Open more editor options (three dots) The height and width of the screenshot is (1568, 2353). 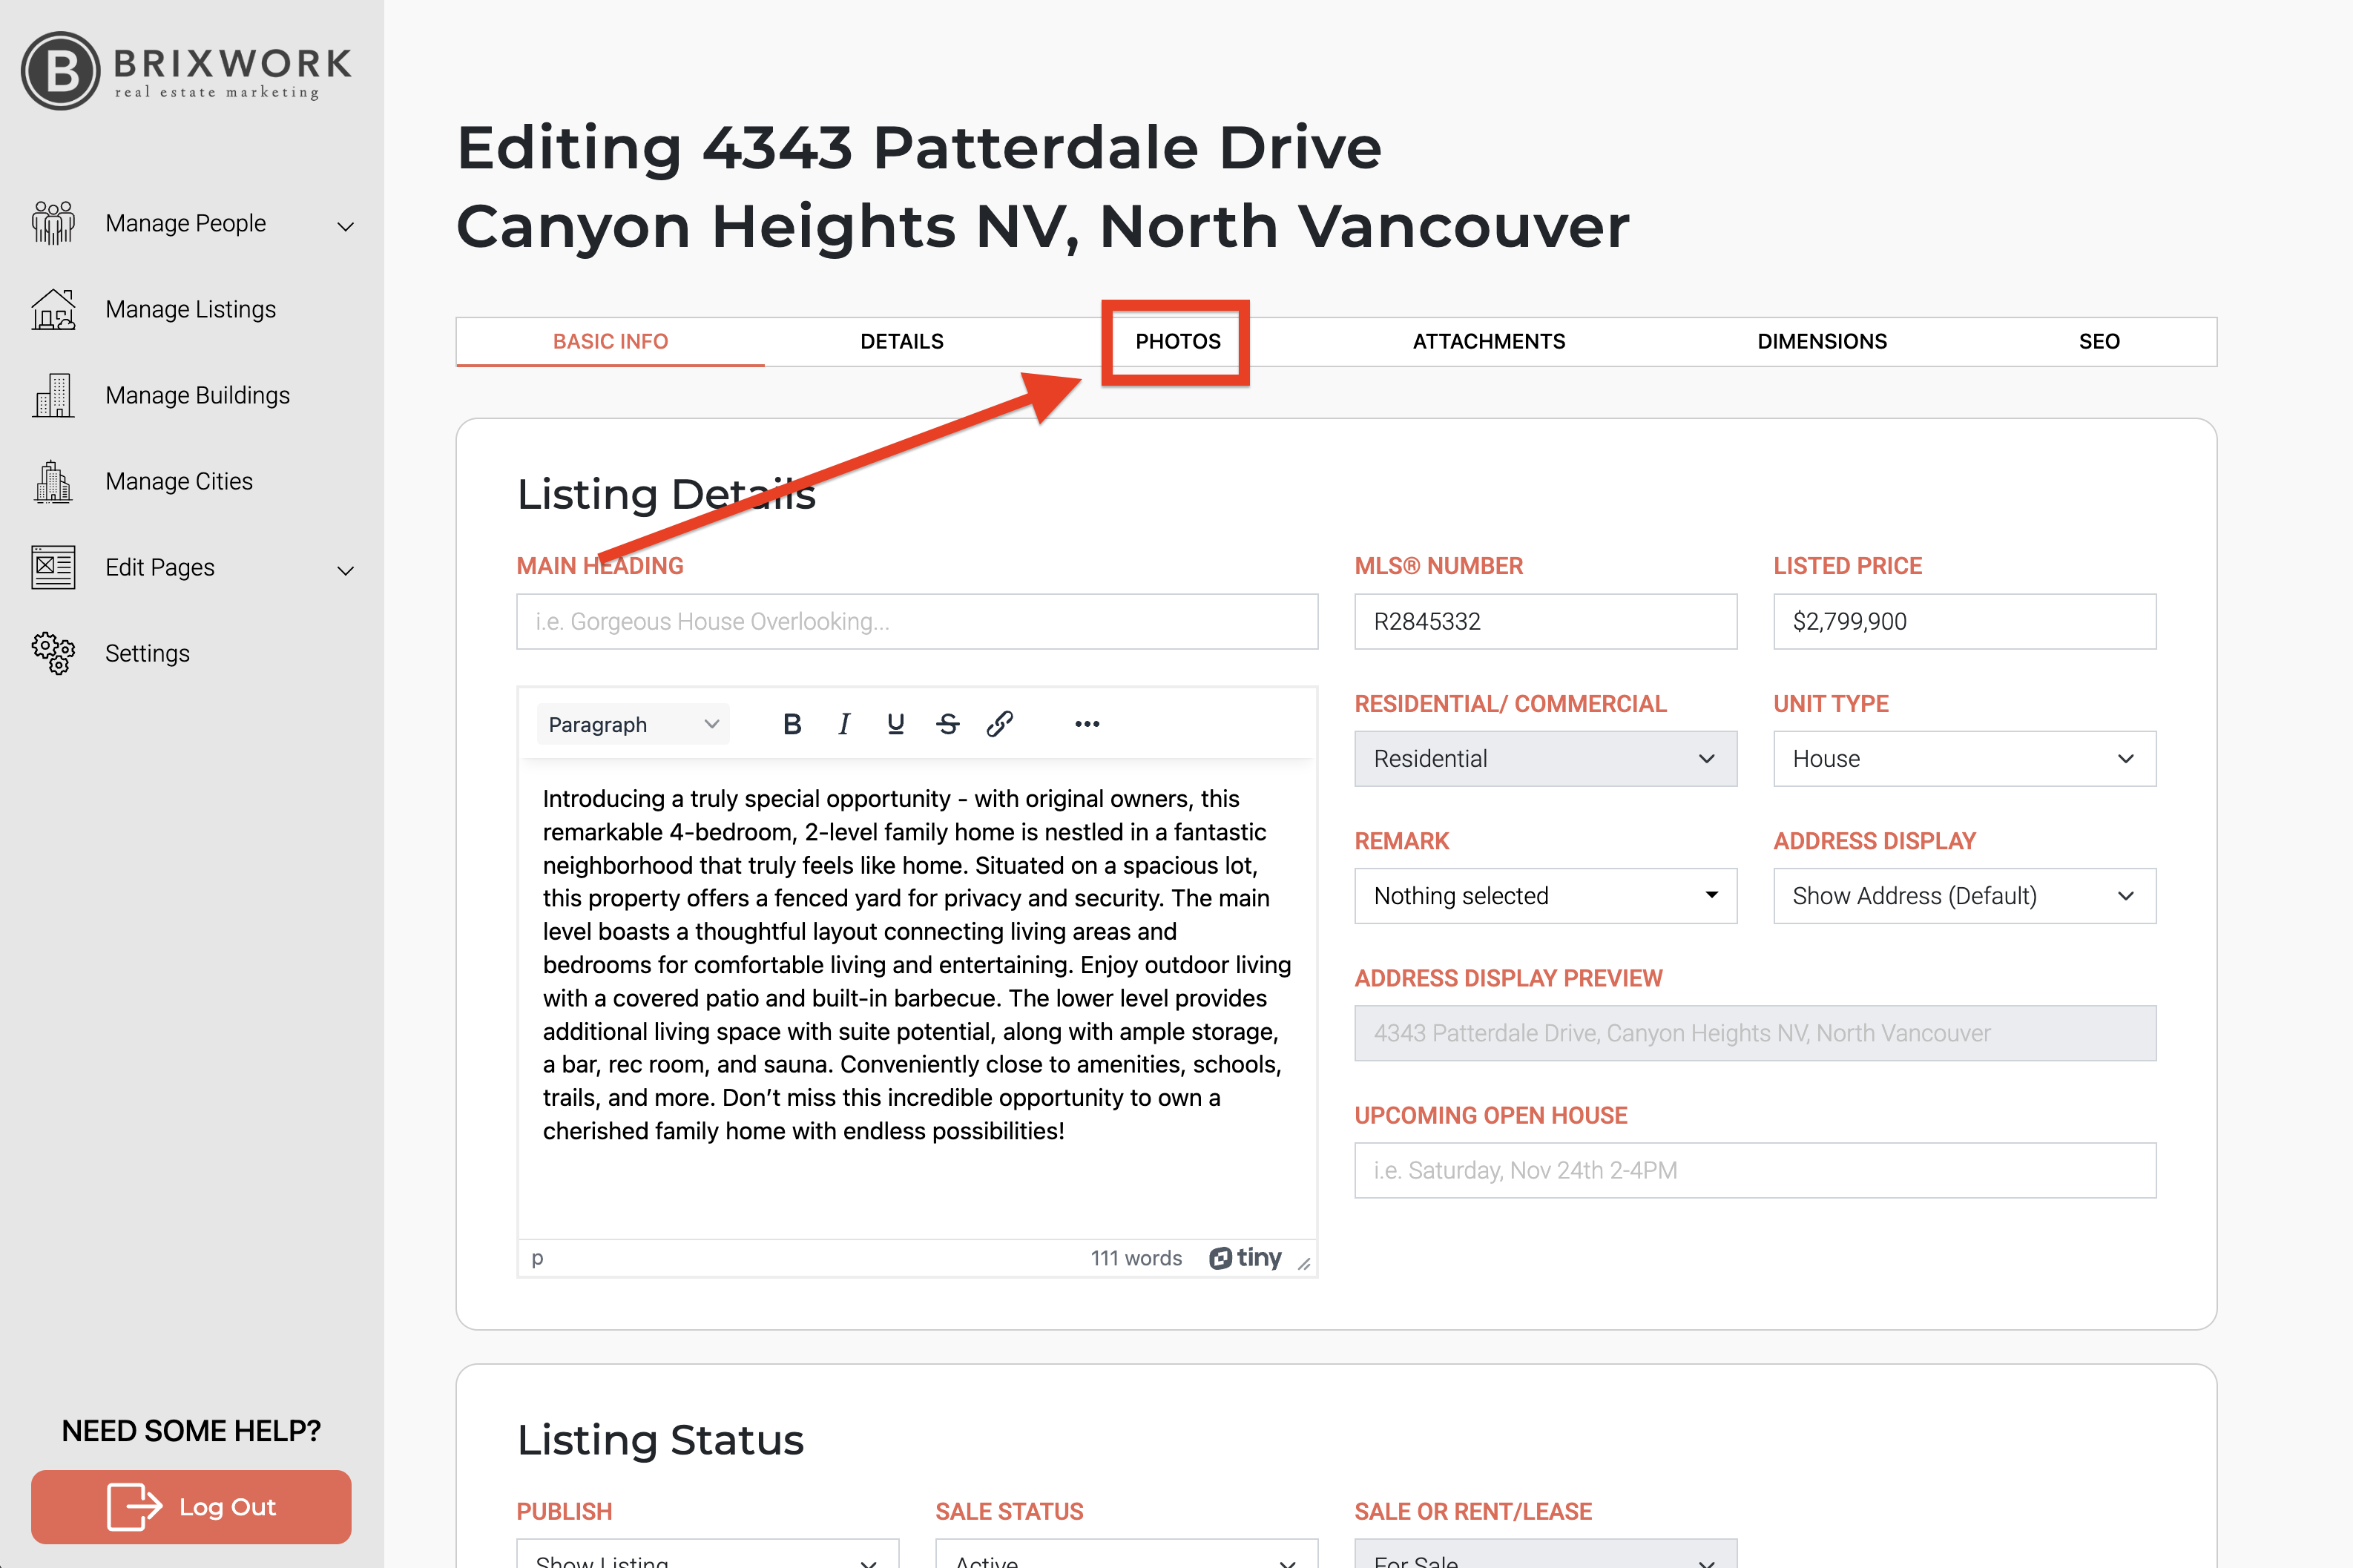click(1087, 724)
